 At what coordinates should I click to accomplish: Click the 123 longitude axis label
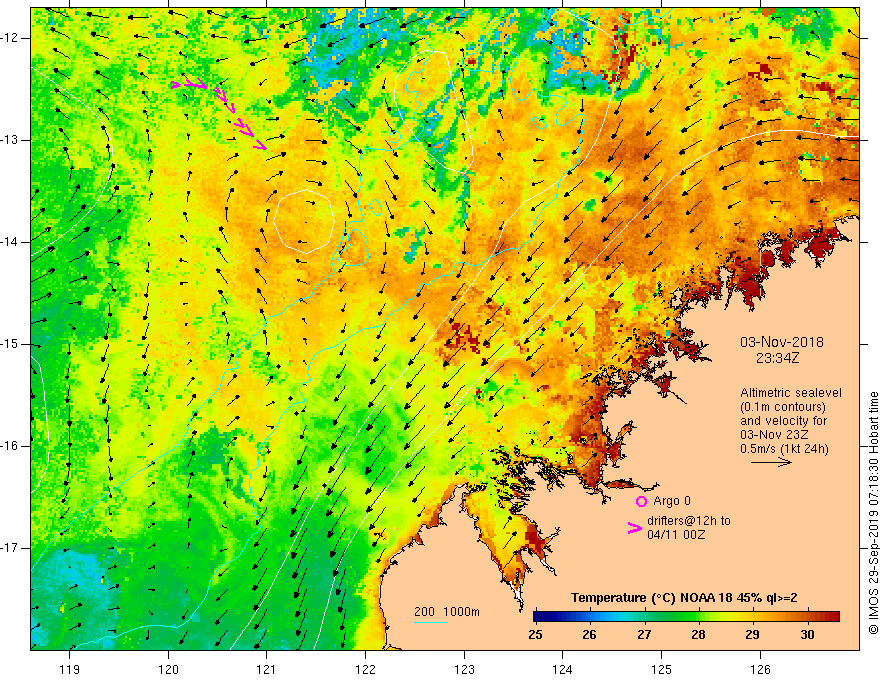[464, 669]
